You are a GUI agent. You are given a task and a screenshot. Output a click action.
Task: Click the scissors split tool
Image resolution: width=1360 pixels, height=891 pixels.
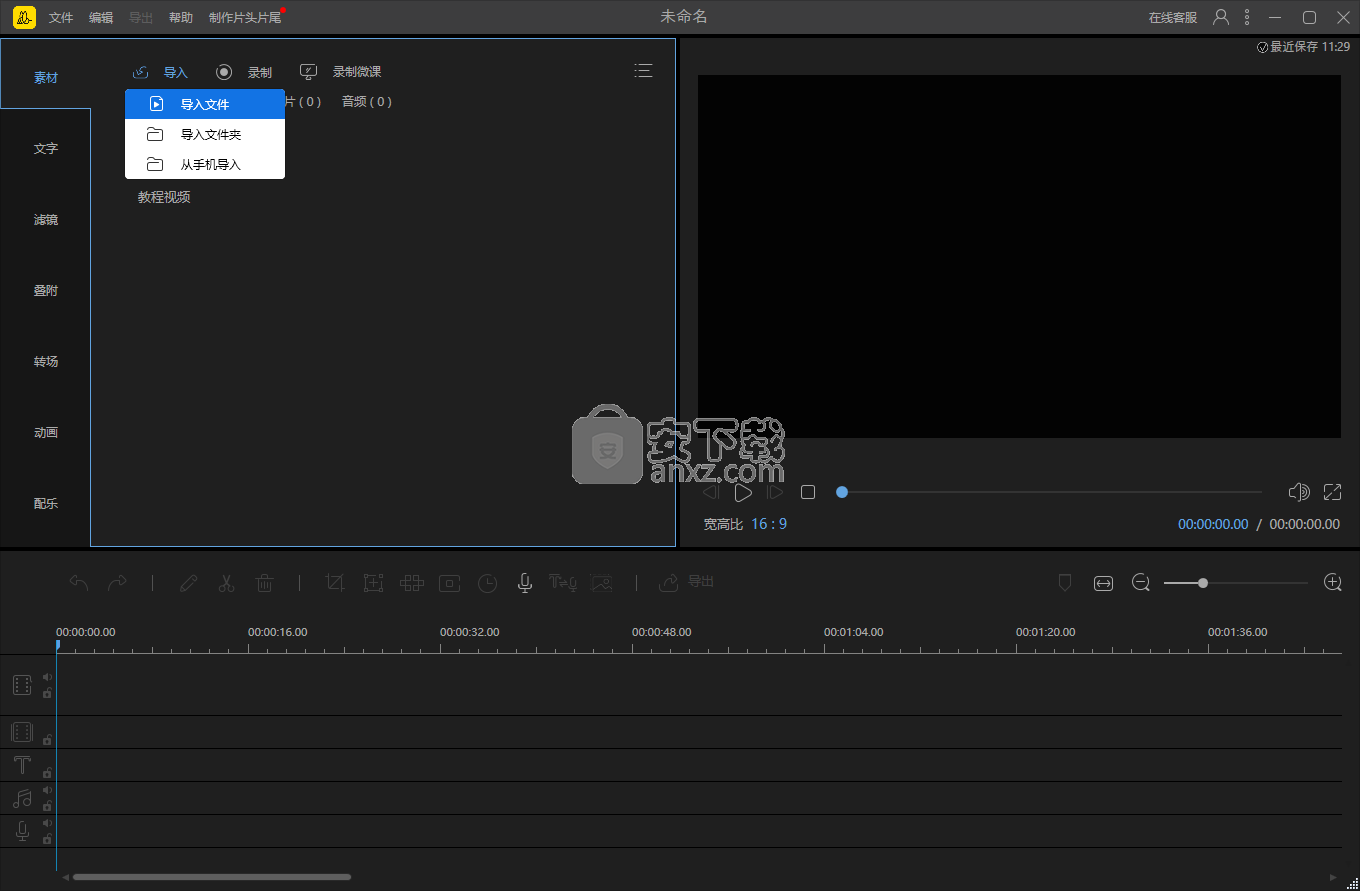point(226,583)
